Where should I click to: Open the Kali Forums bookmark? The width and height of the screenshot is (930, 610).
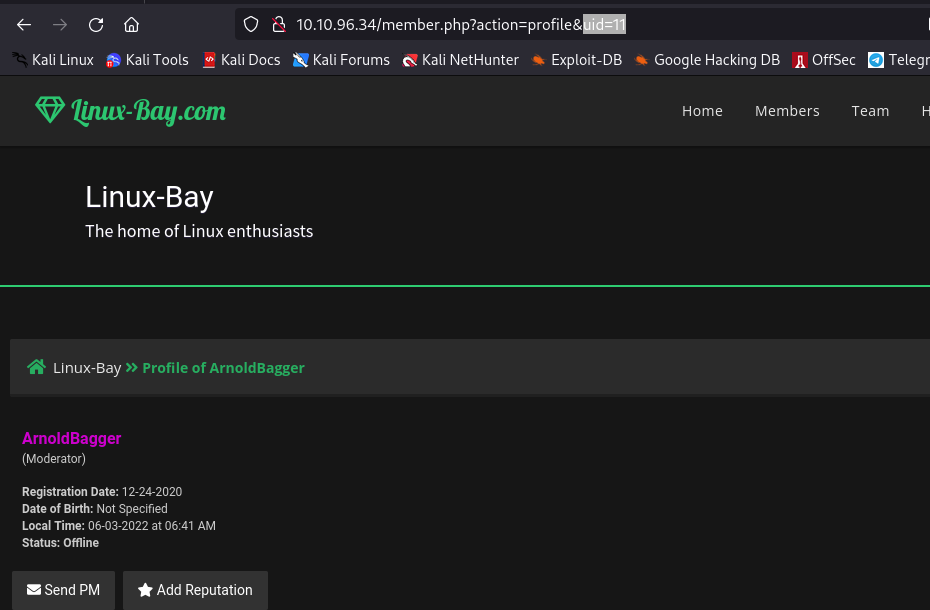341,60
